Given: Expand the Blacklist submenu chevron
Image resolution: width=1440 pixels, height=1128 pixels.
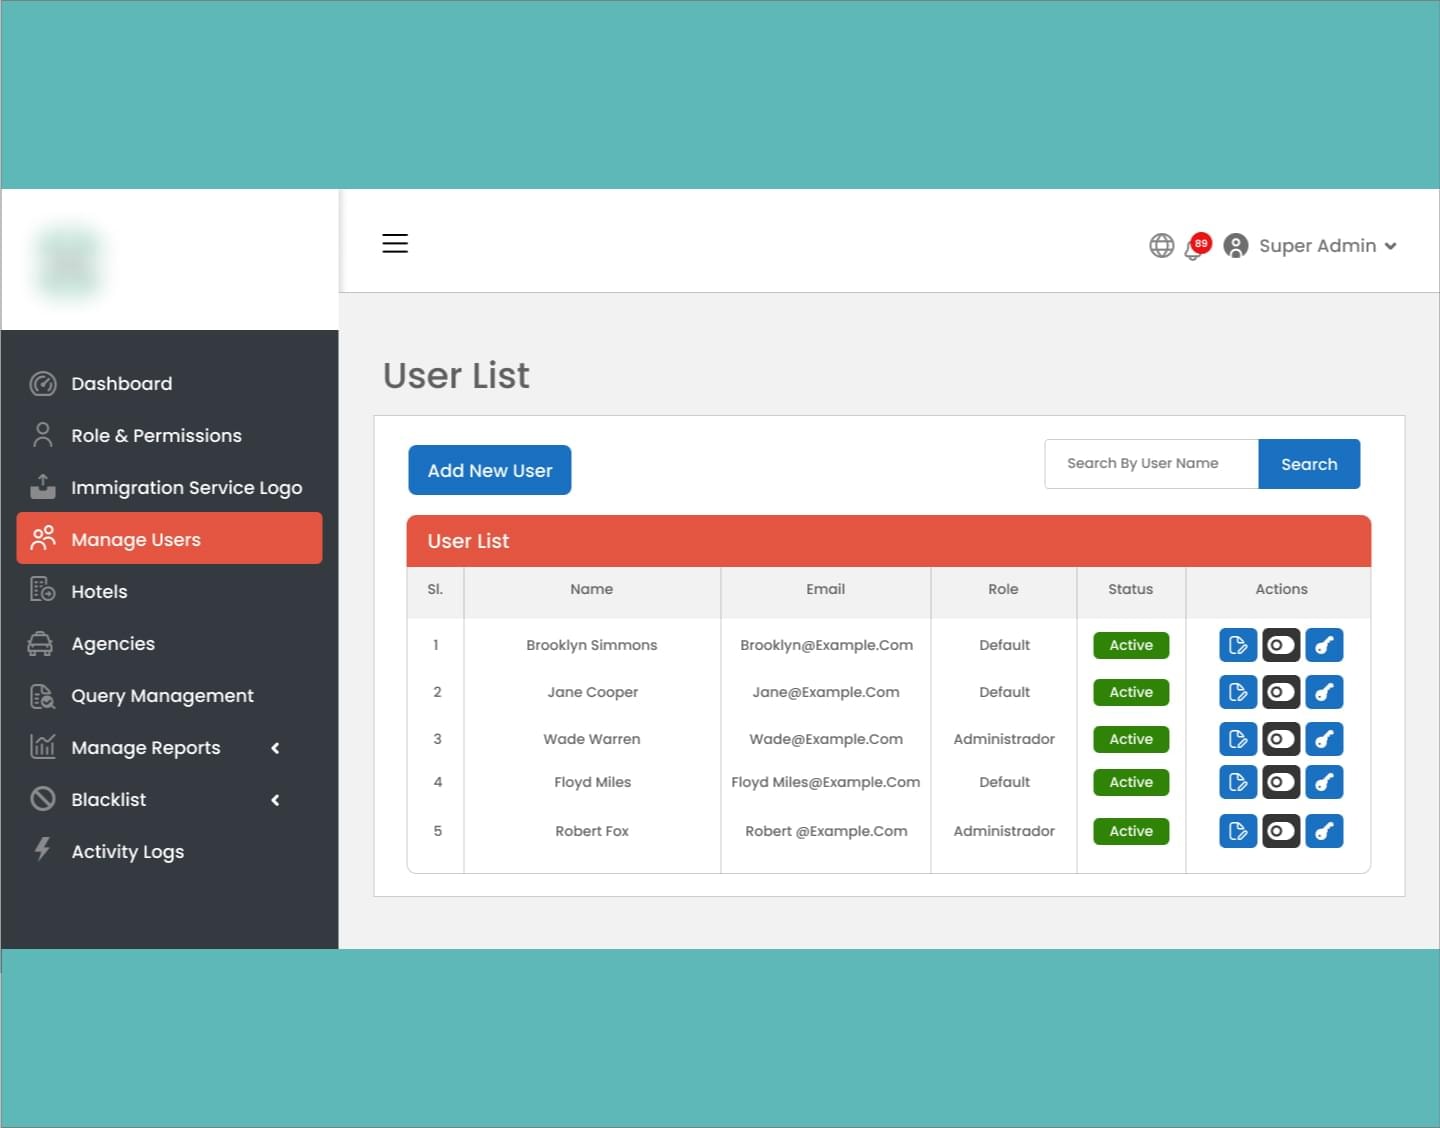Looking at the screenshot, I should point(276,800).
